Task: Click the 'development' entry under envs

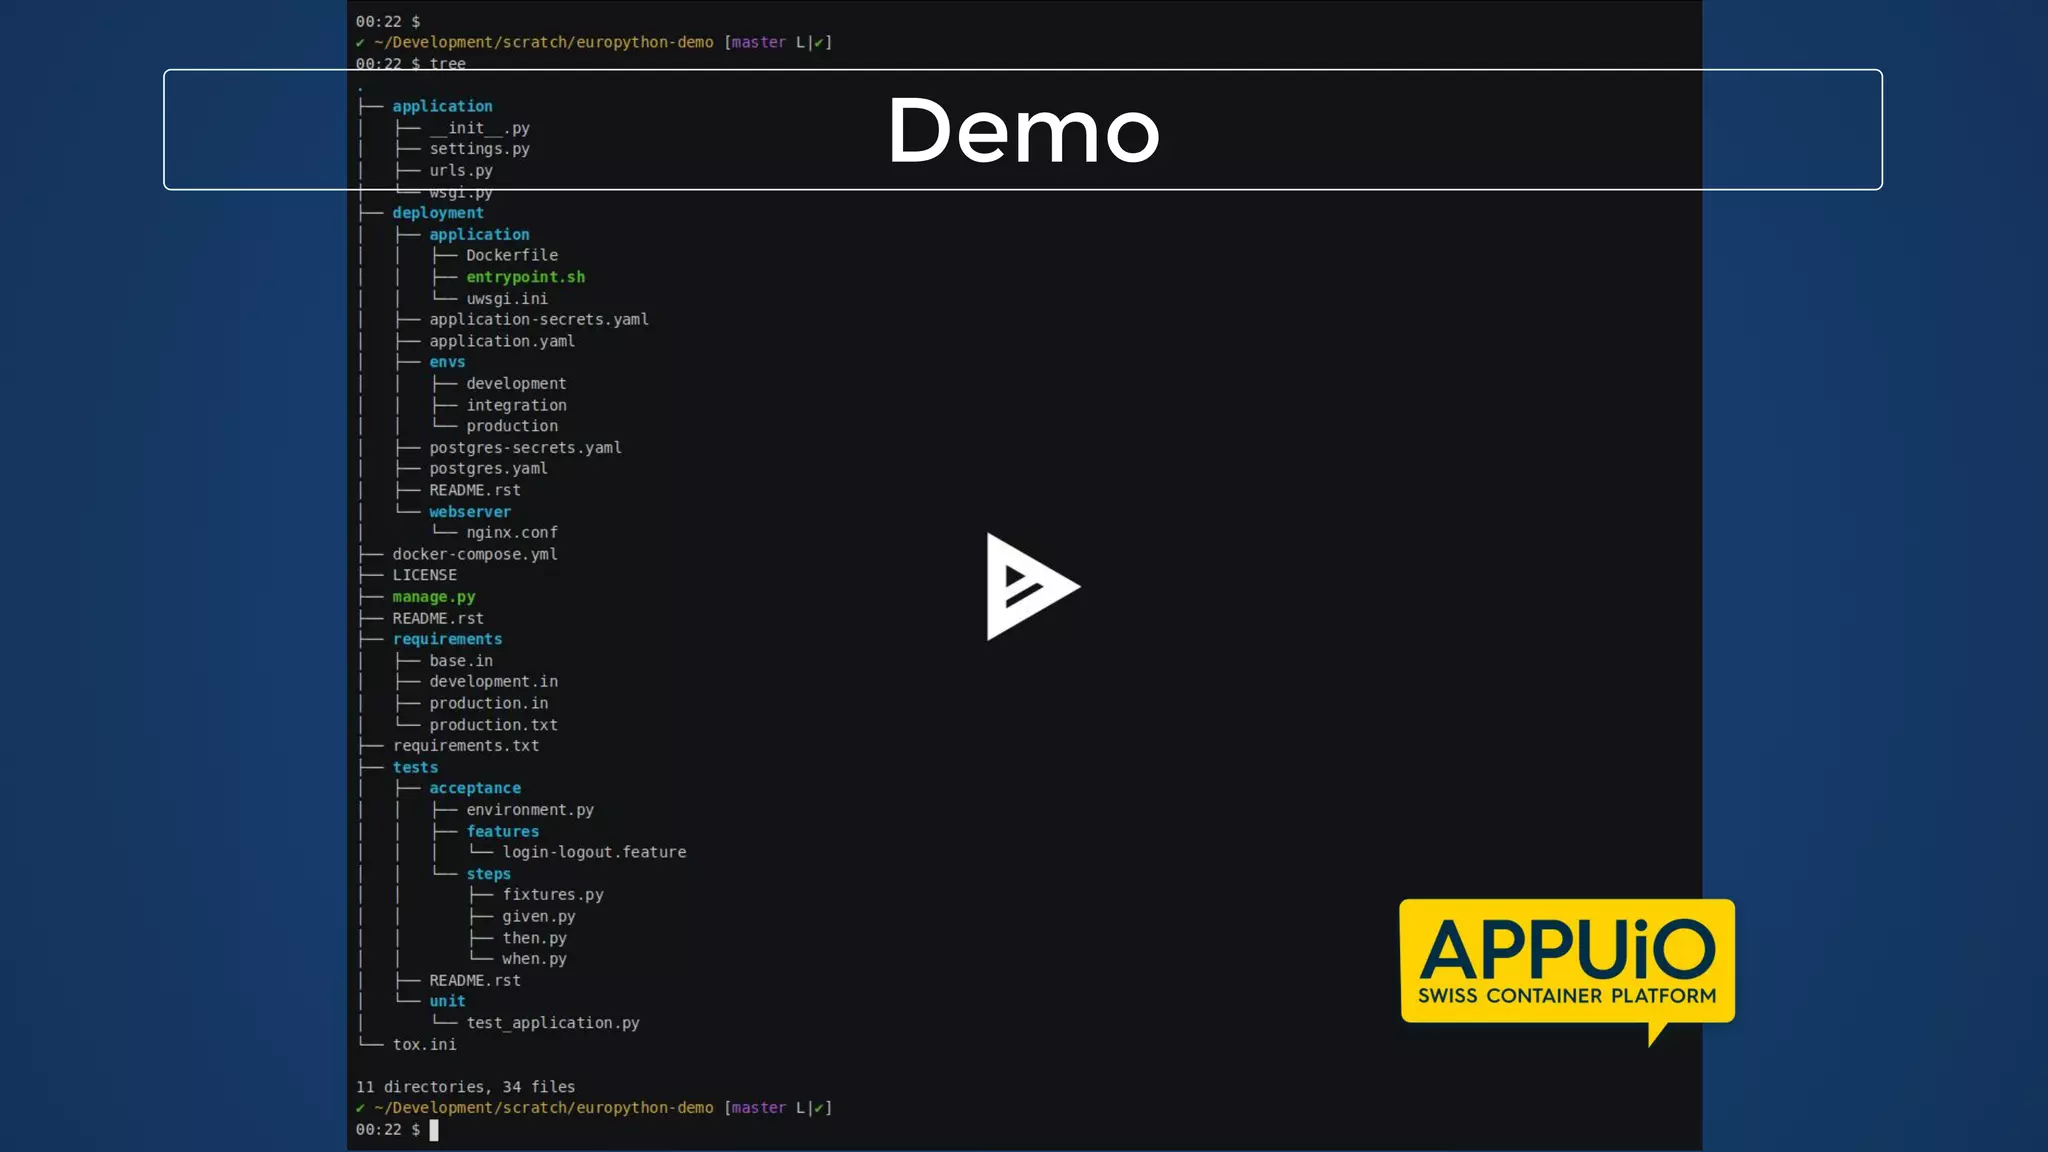Action: click(x=516, y=383)
